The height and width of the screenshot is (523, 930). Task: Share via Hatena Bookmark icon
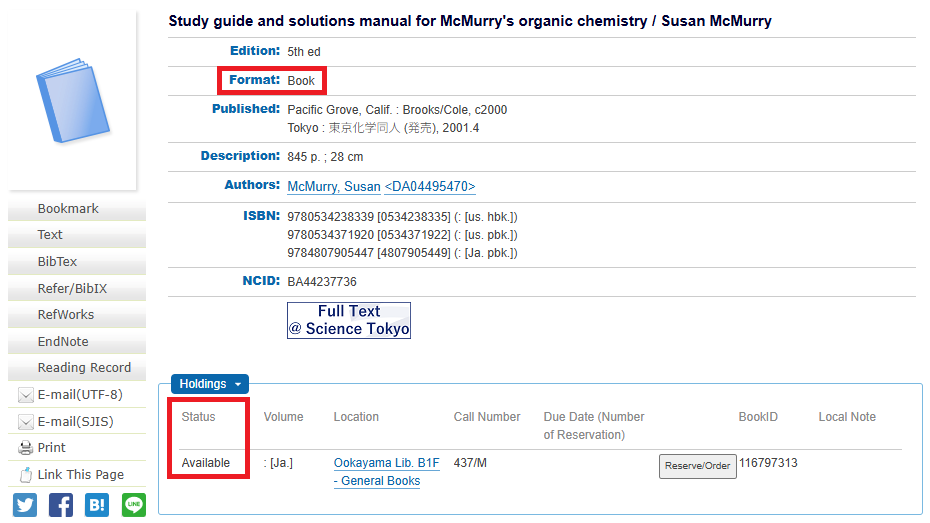97,505
